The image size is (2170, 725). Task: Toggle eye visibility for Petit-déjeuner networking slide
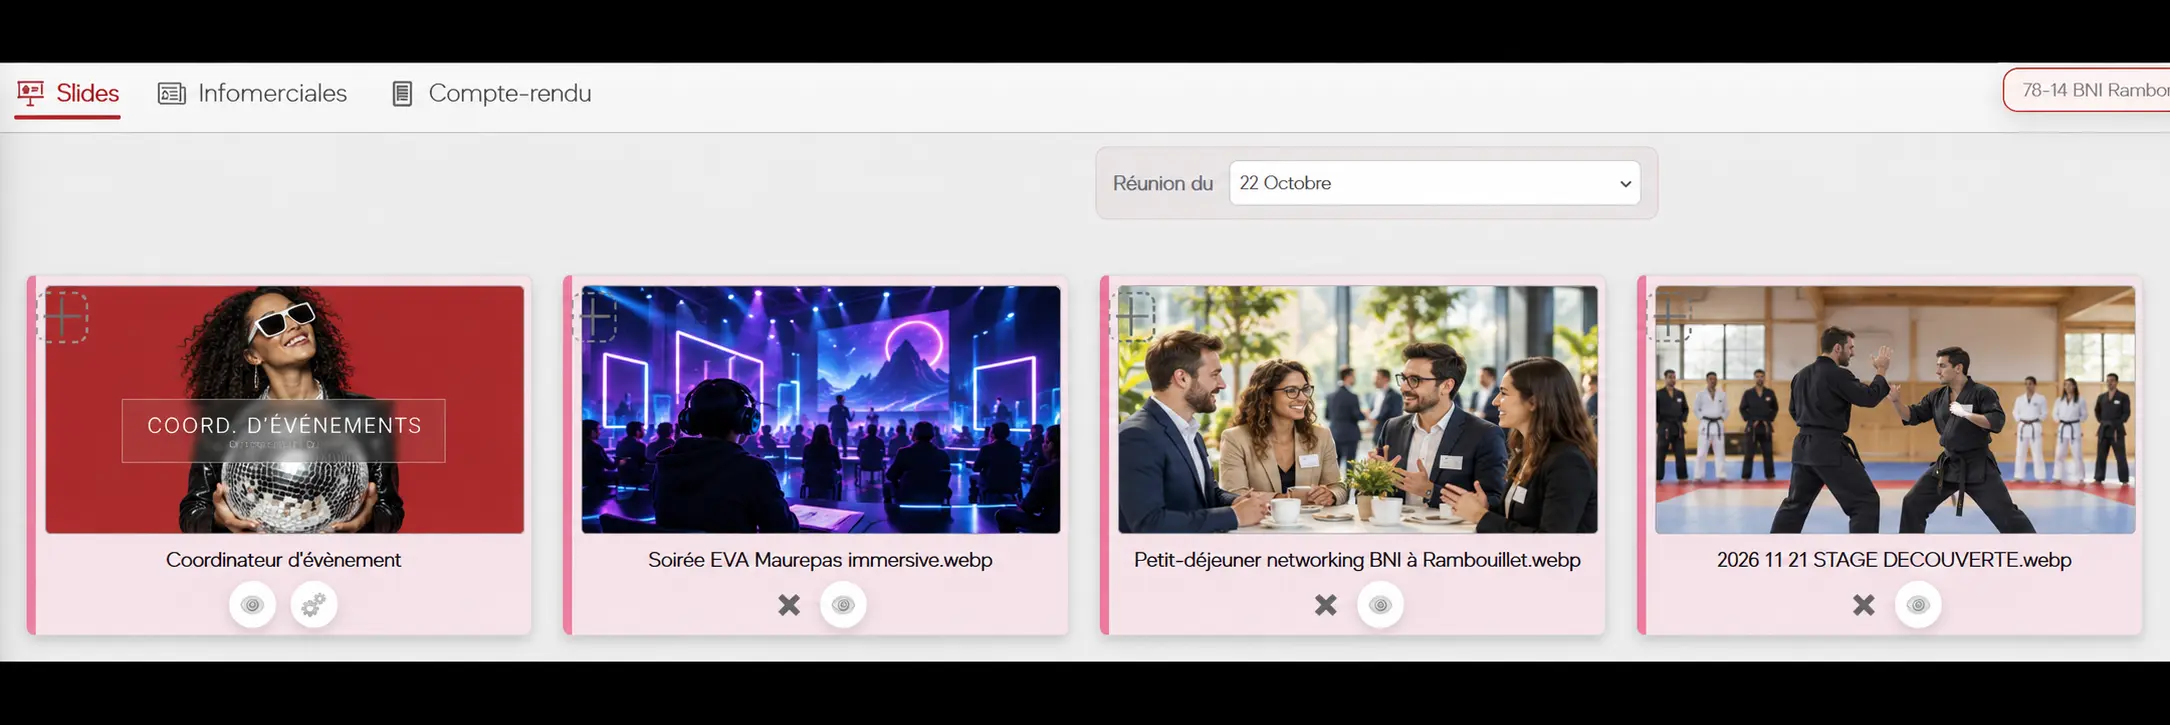coord(1380,605)
